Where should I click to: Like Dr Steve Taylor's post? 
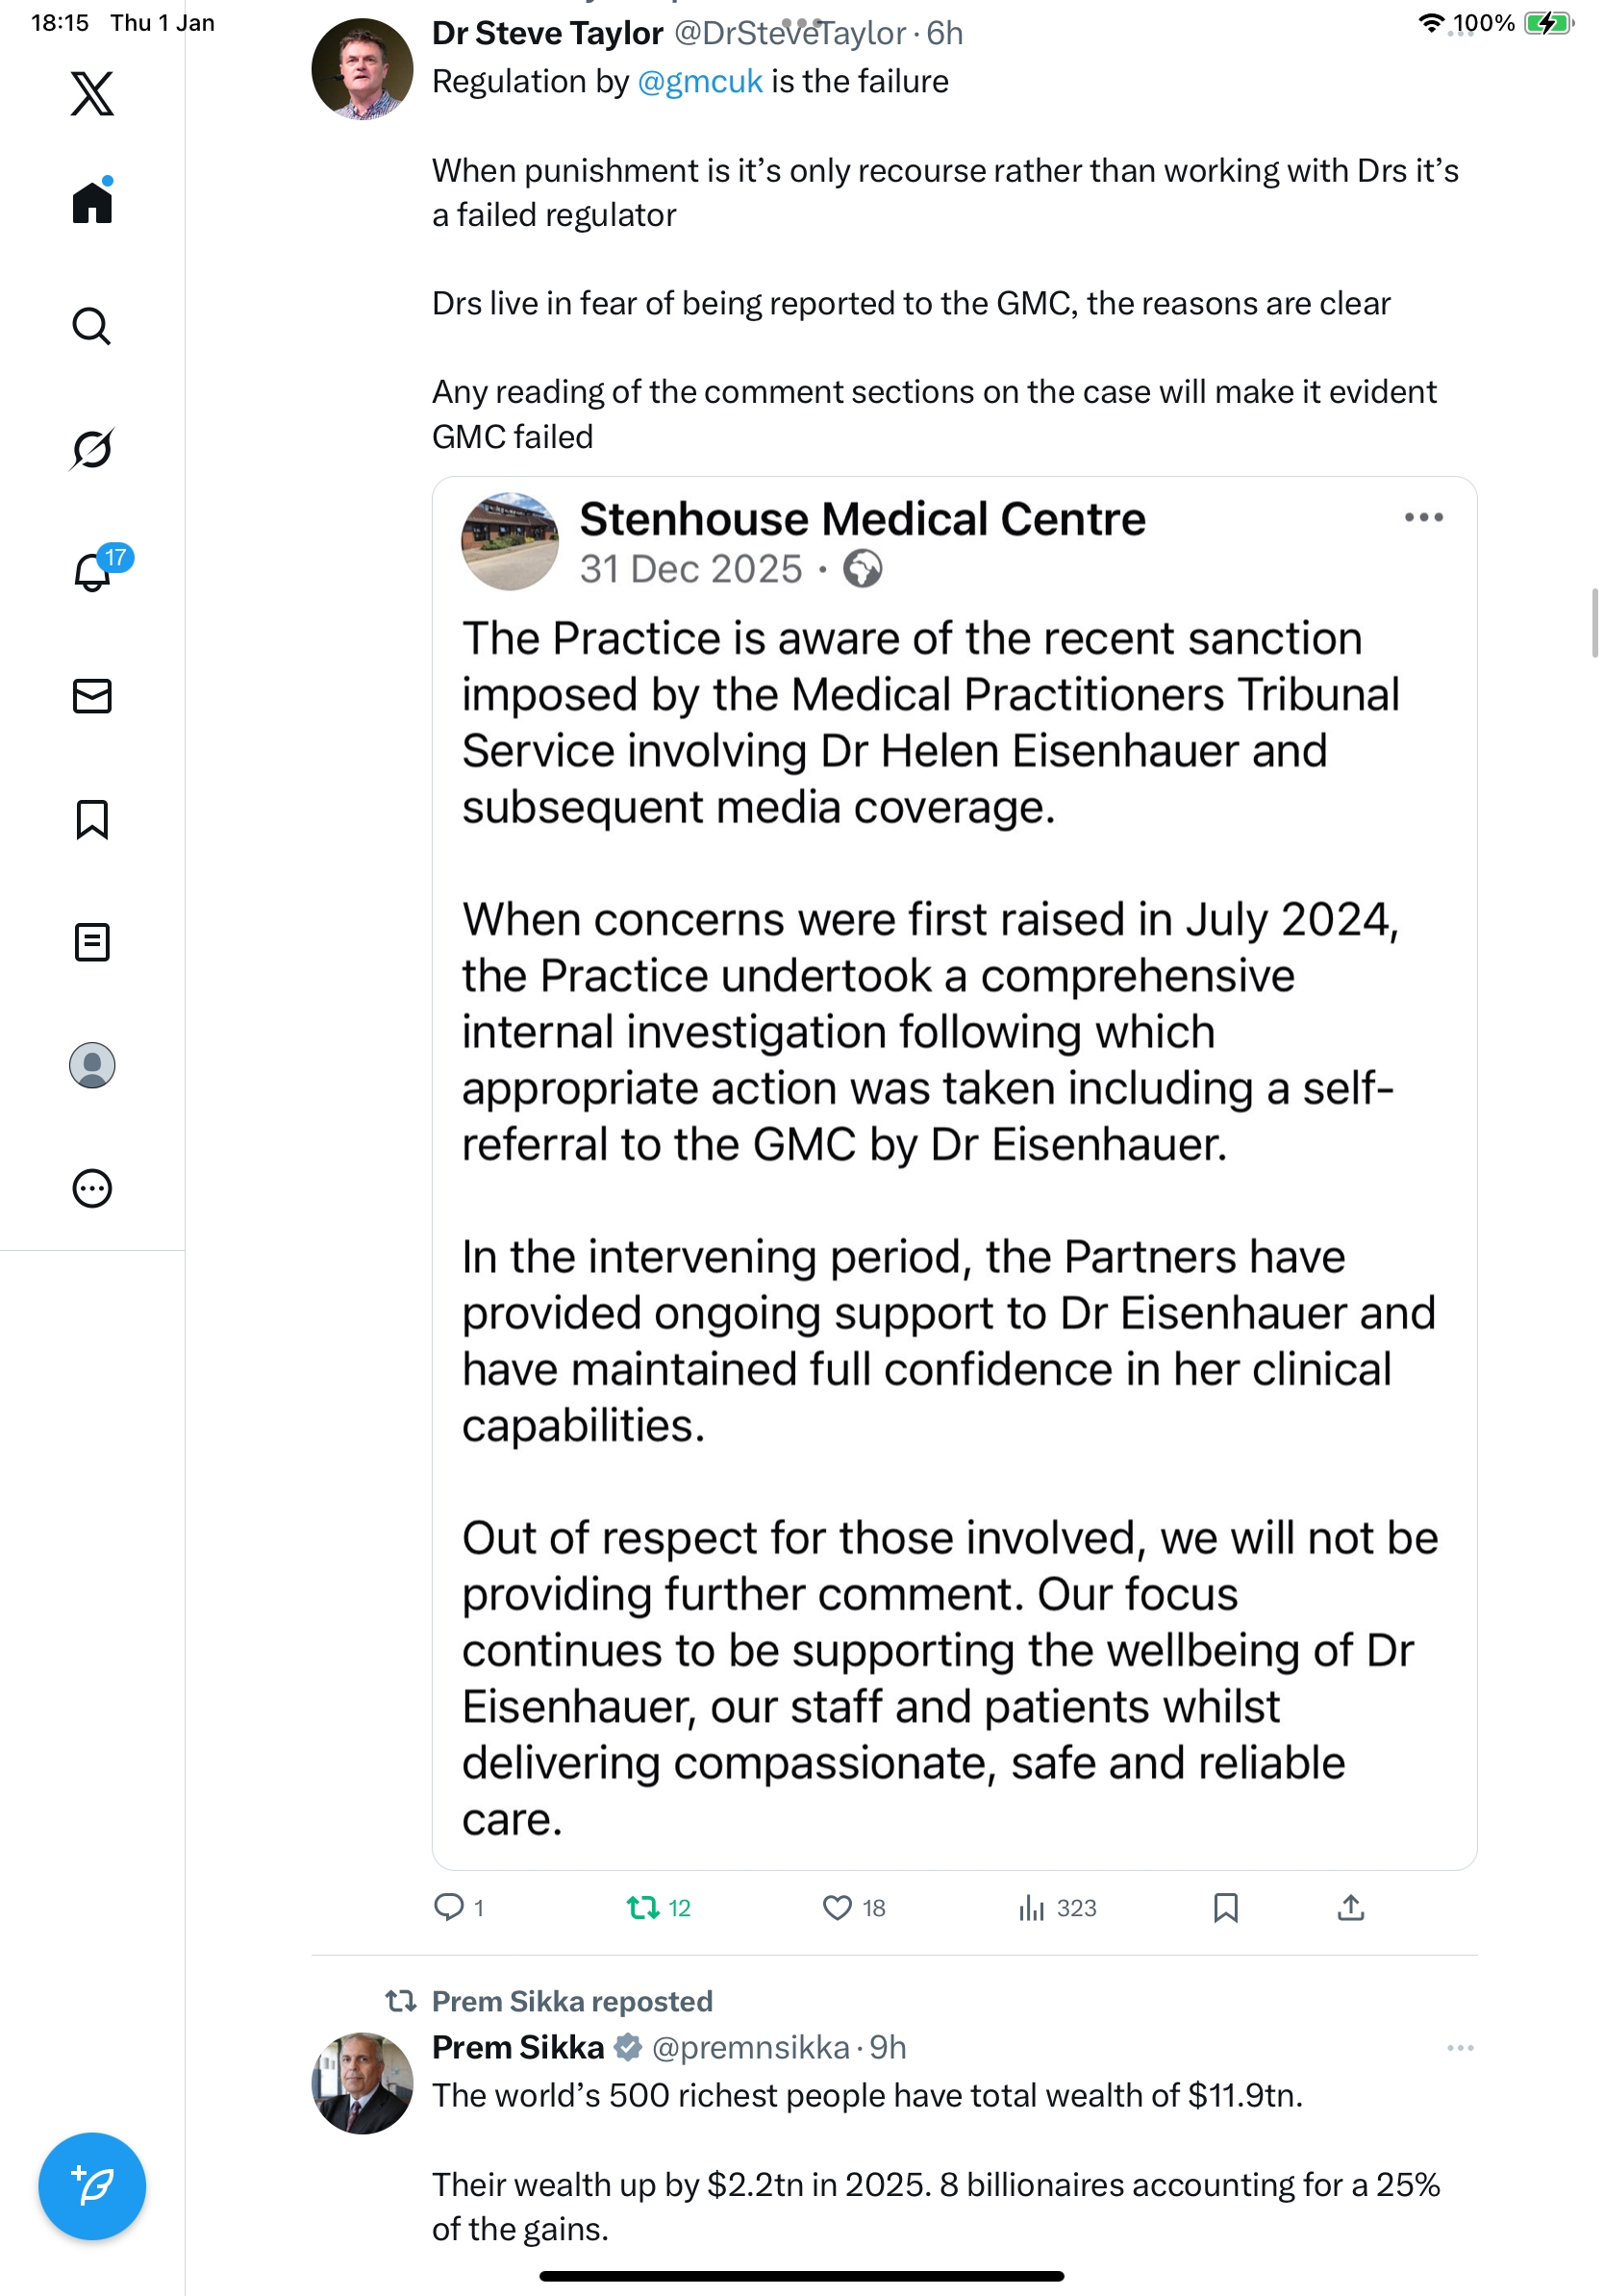point(837,1908)
